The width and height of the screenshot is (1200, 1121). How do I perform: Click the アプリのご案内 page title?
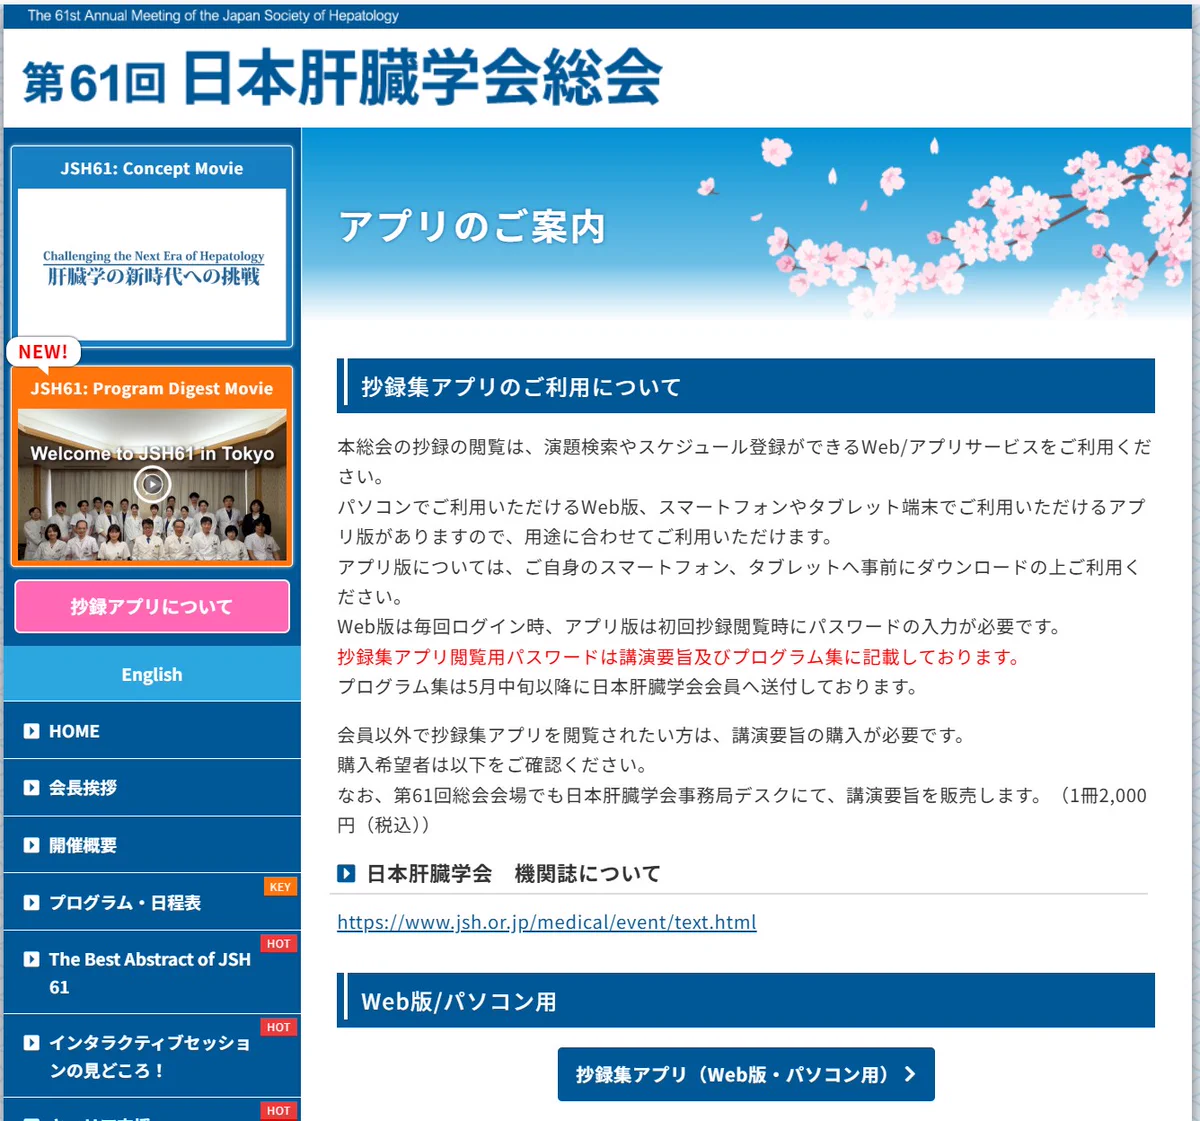[x=472, y=227]
